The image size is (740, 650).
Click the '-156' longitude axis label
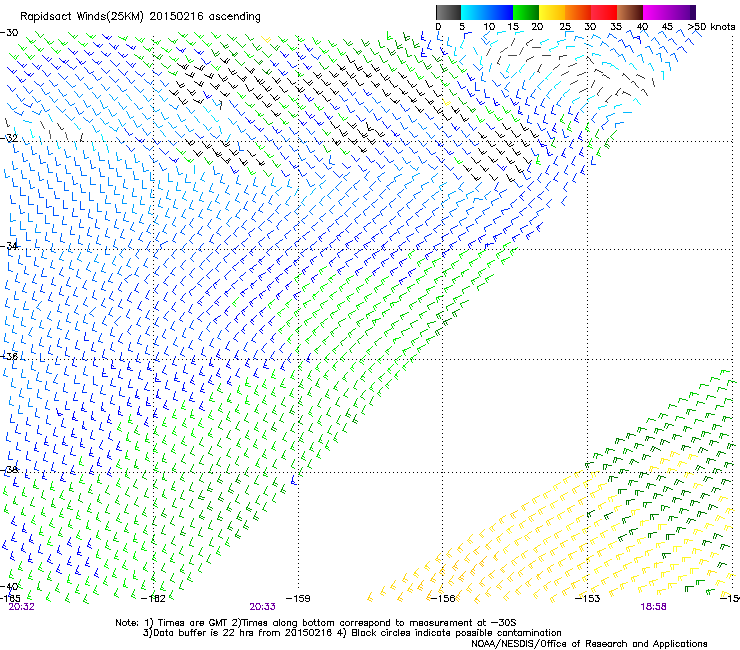443,599
